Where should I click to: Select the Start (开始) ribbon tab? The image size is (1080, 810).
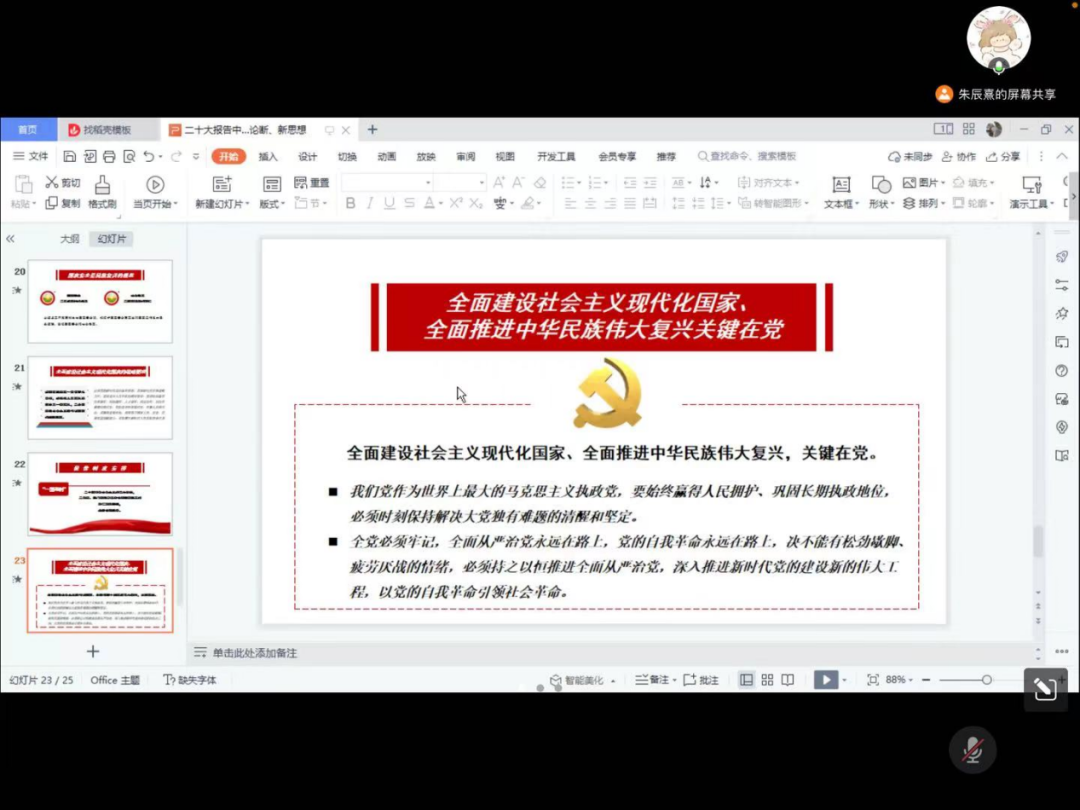(x=229, y=156)
